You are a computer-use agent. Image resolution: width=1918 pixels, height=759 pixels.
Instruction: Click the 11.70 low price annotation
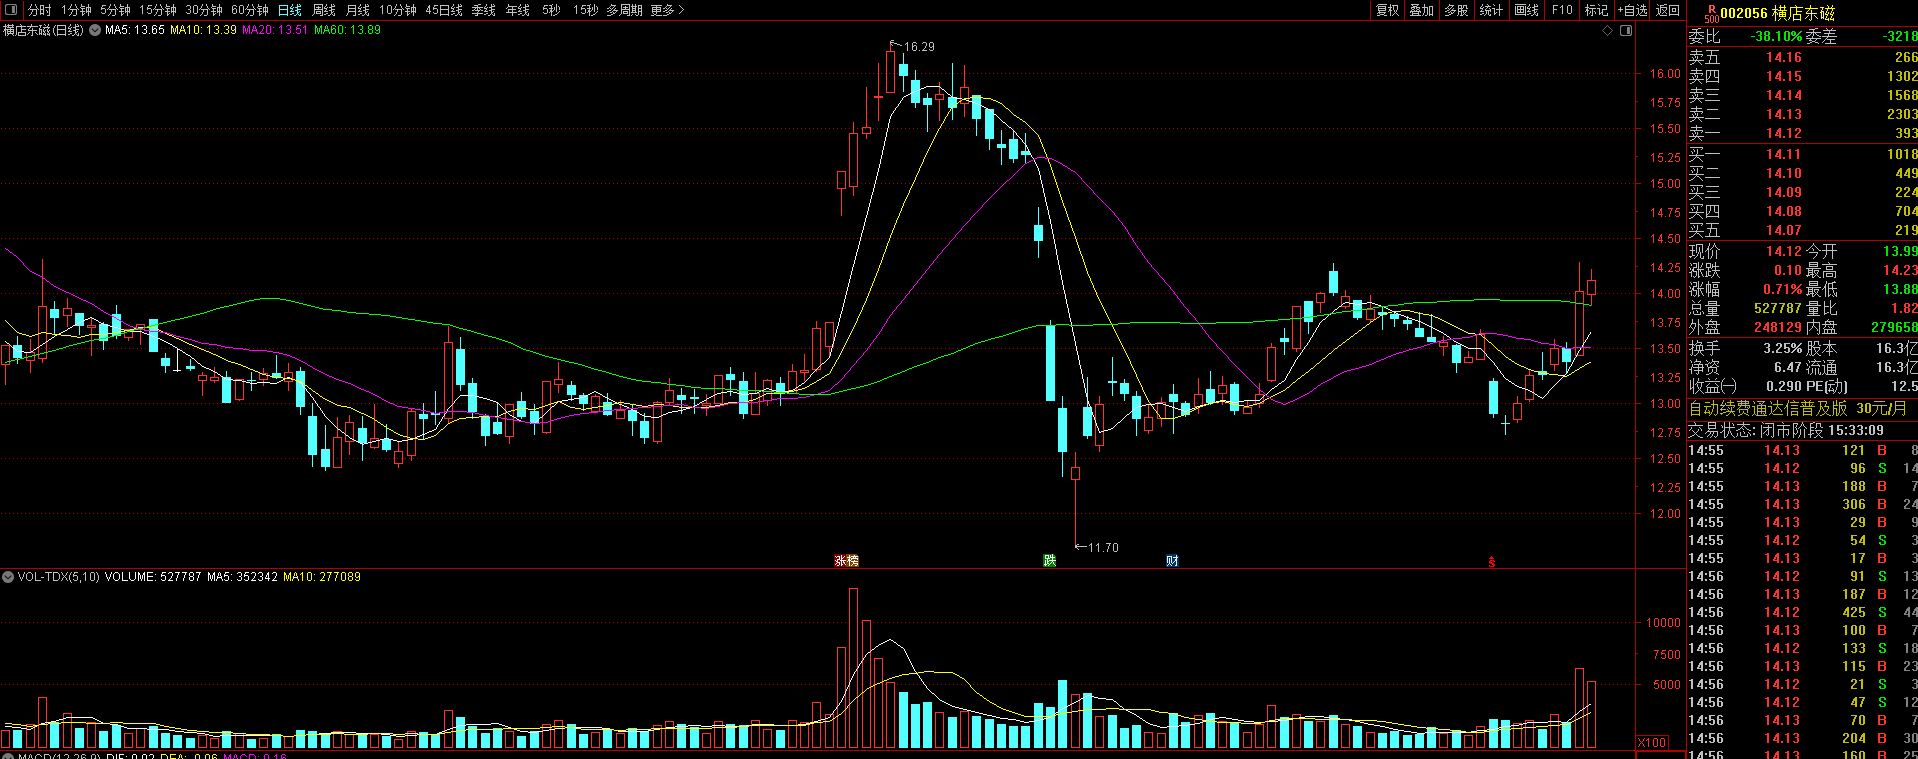click(x=1103, y=548)
